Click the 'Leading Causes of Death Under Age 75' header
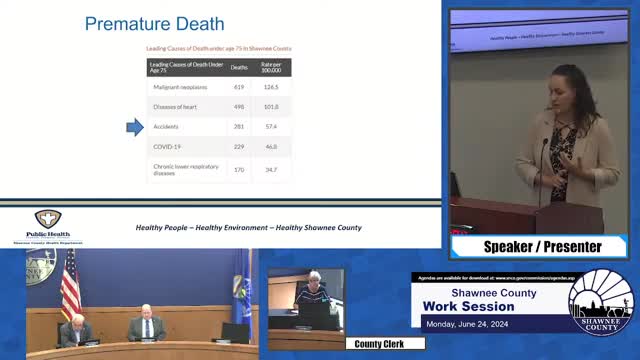The image size is (640, 360). [186, 67]
